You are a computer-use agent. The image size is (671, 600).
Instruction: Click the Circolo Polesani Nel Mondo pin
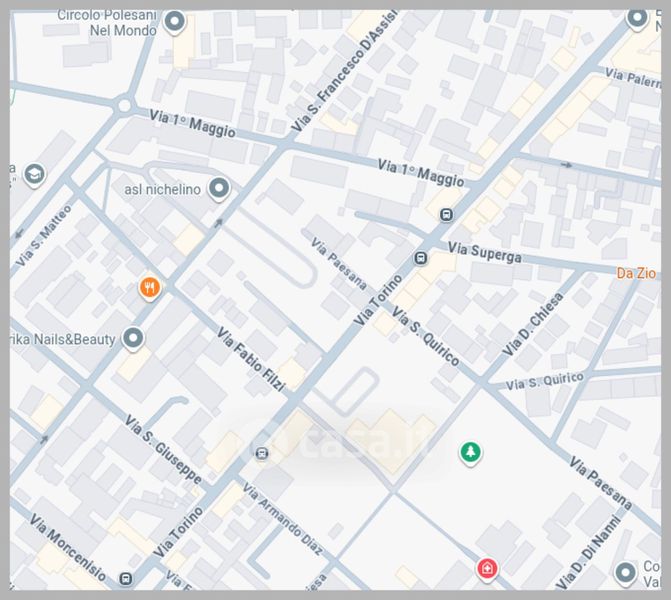point(176,22)
